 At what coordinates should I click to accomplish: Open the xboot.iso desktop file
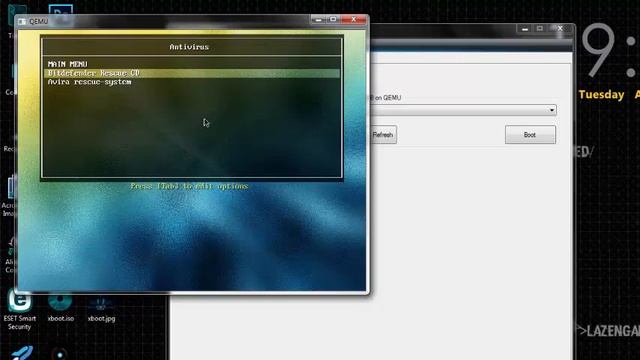pyautogui.click(x=60, y=308)
